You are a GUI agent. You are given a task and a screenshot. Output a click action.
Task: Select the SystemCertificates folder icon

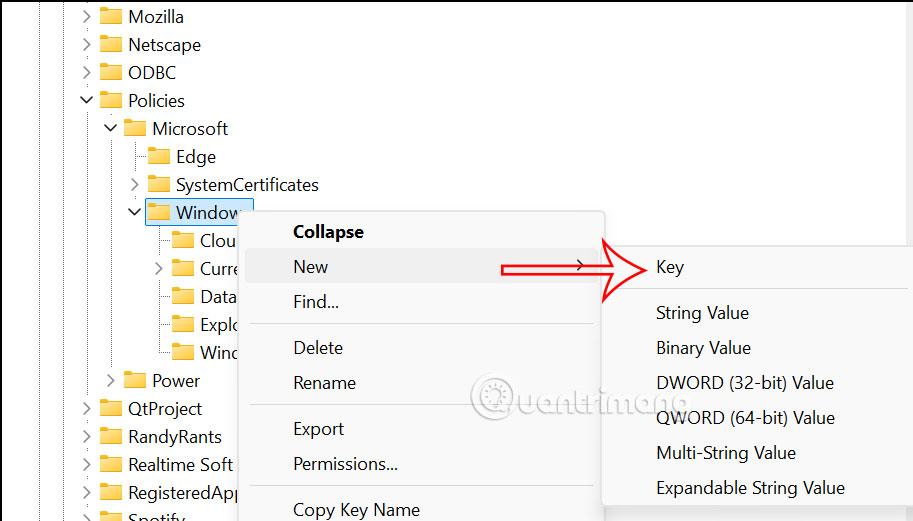pos(158,184)
